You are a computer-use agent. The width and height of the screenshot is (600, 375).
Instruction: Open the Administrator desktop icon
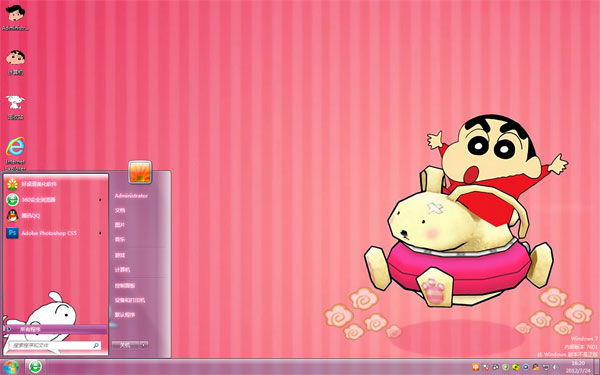pyautogui.click(x=15, y=17)
